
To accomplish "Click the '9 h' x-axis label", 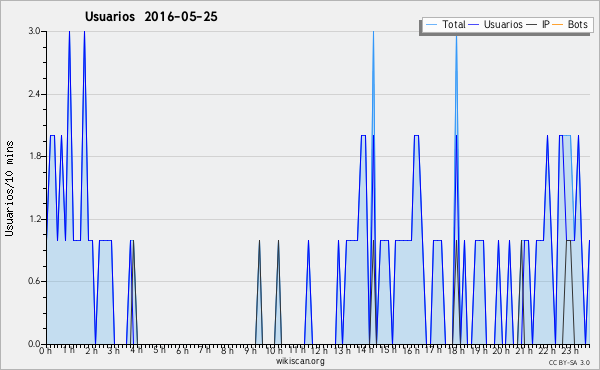I will point(250,351).
